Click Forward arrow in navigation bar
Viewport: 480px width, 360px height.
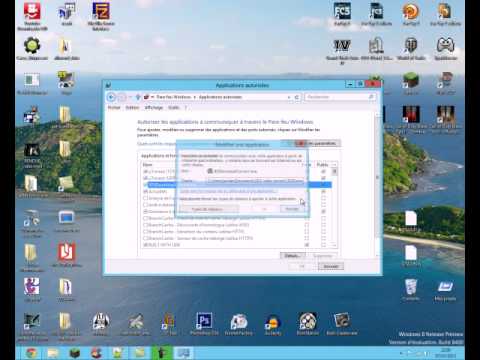coord(122,97)
